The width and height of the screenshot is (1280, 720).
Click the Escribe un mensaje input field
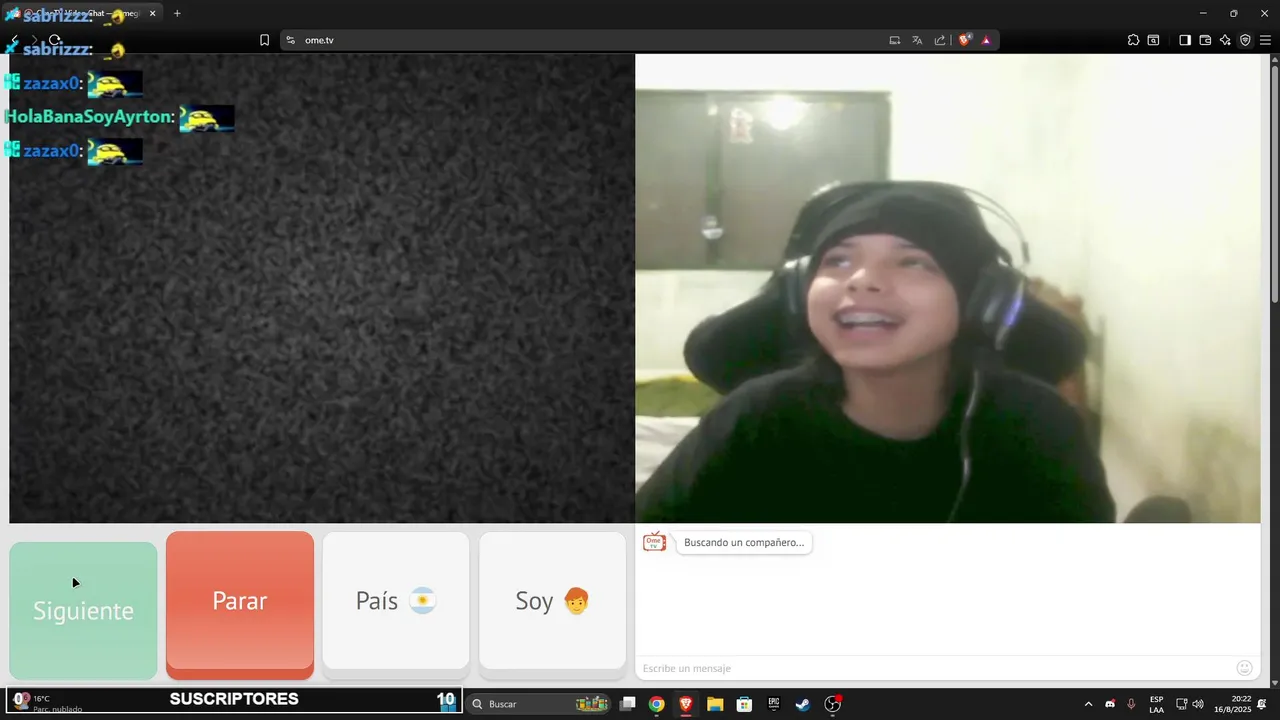[935, 668]
